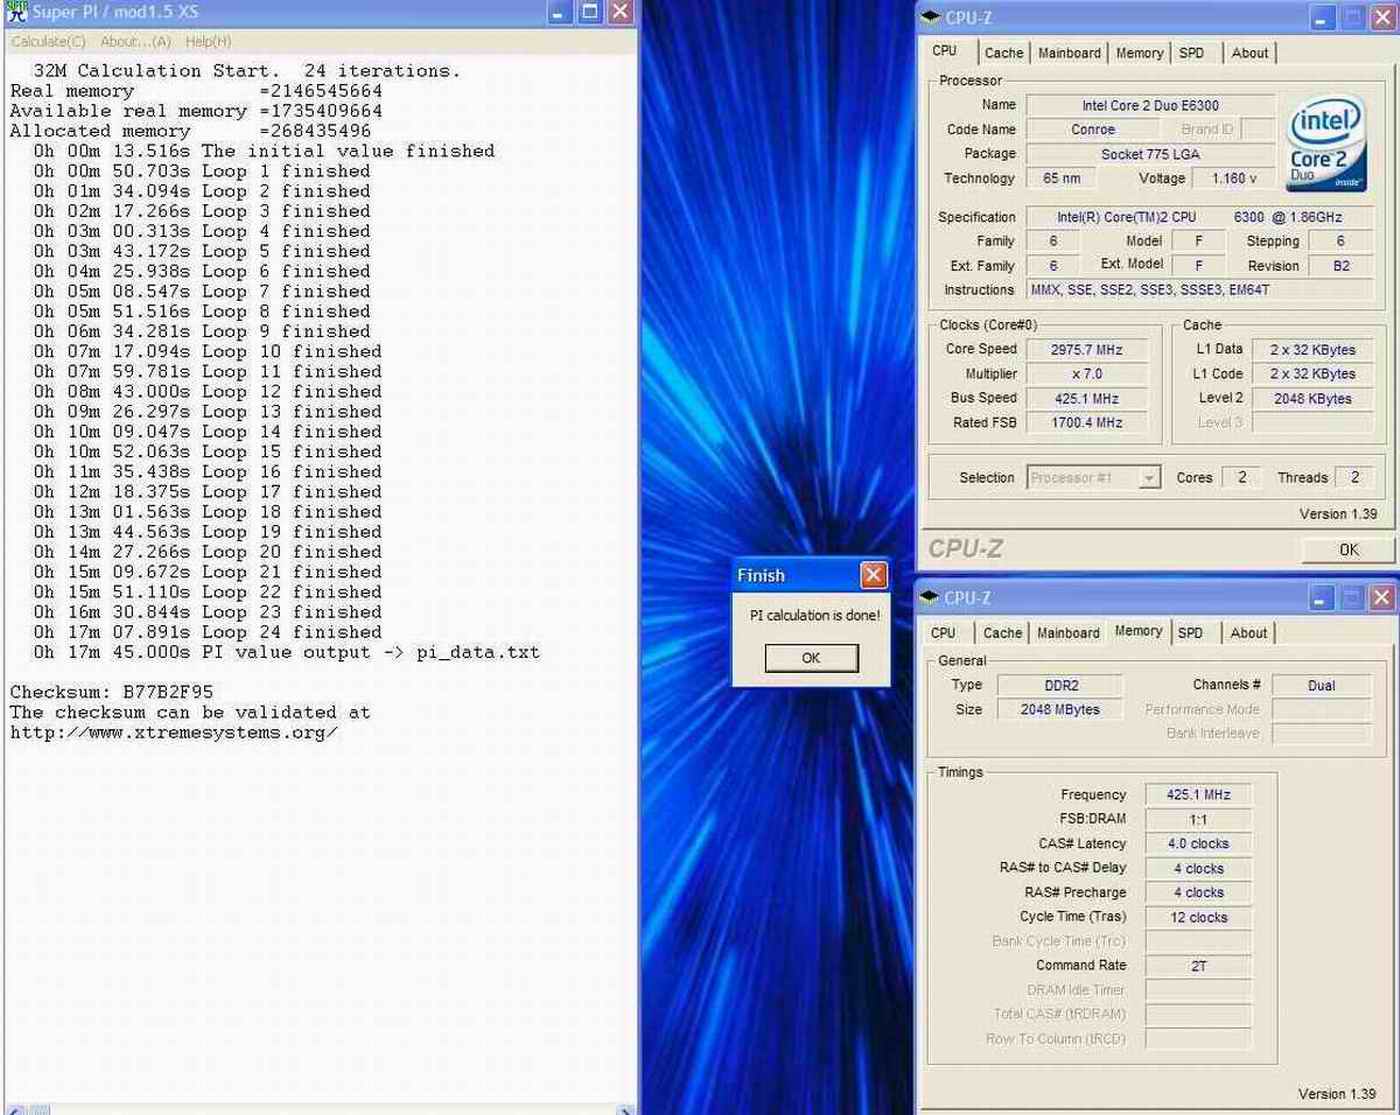The width and height of the screenshot is (1400, 1115).
Task: Click the Rated FSB value 1700.4 MHz
Action: [1086, 423]
